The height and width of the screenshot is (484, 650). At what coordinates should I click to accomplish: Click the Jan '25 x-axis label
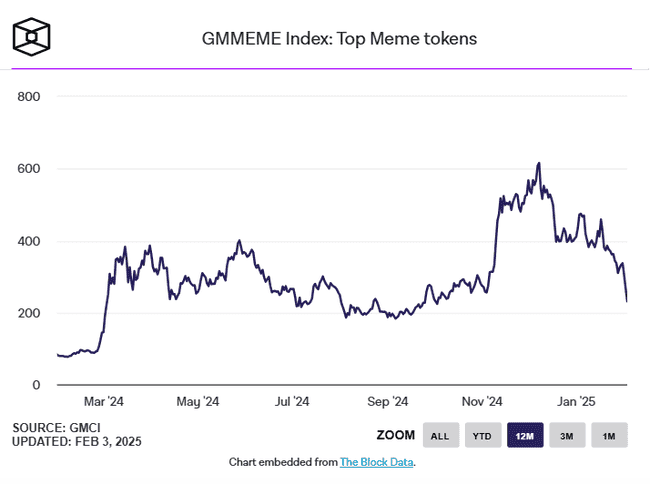point(576,402)
